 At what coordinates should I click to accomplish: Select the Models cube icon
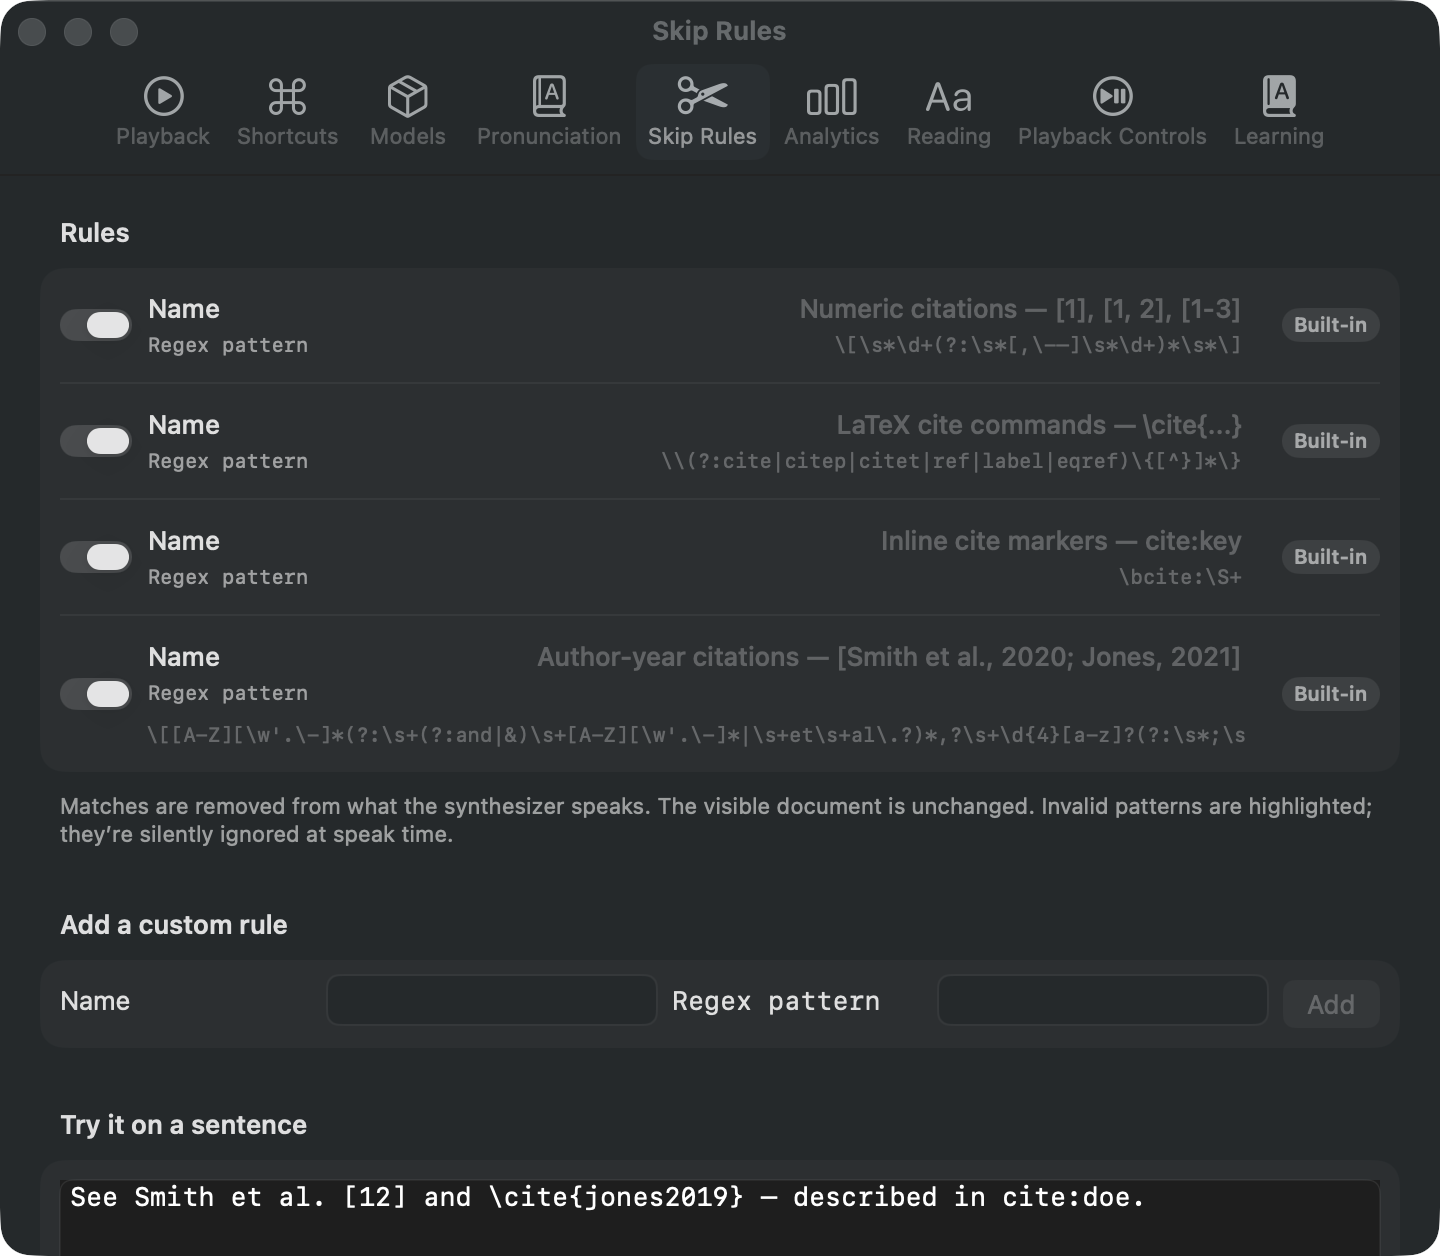(x=407, y=97)
